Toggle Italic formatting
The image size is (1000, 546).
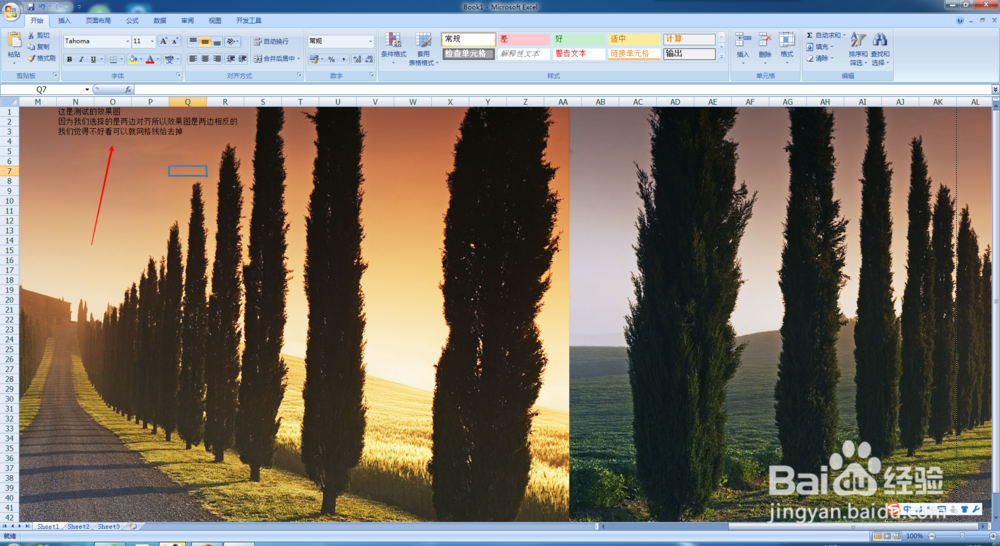click(81, 59)
